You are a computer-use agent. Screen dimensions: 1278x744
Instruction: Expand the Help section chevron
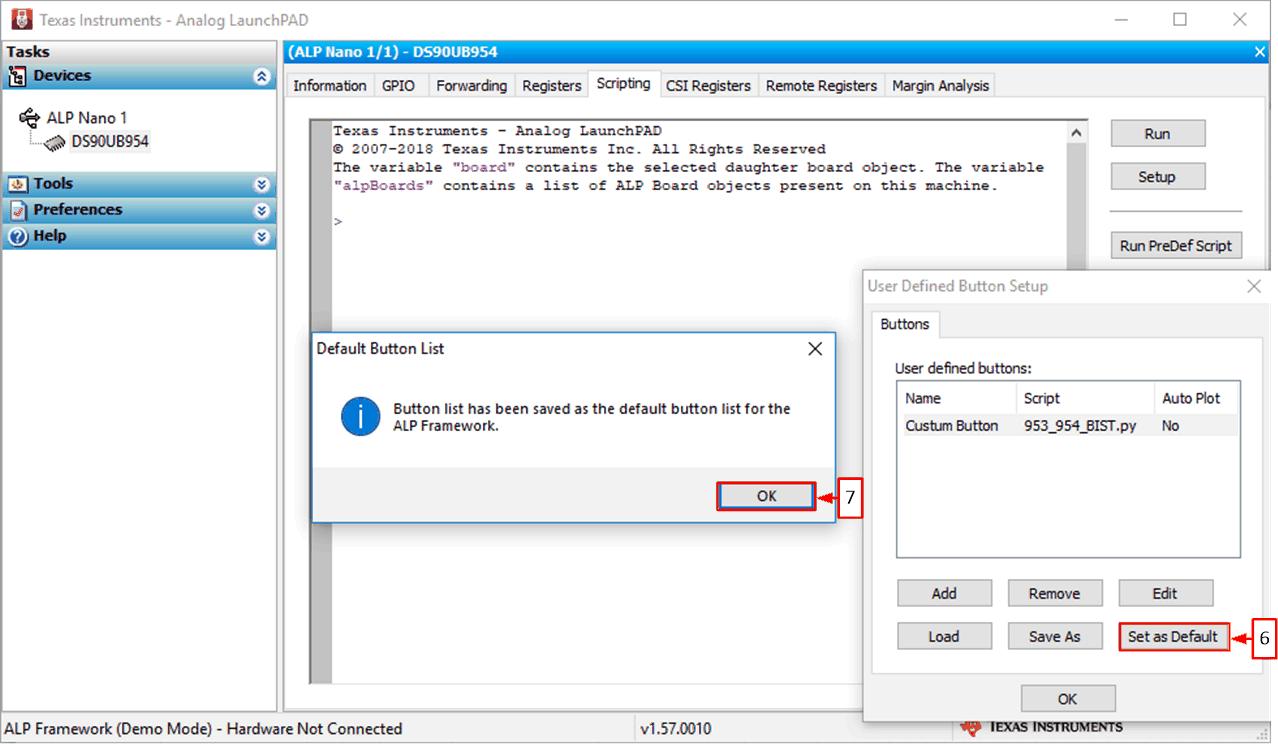(262, 237)
